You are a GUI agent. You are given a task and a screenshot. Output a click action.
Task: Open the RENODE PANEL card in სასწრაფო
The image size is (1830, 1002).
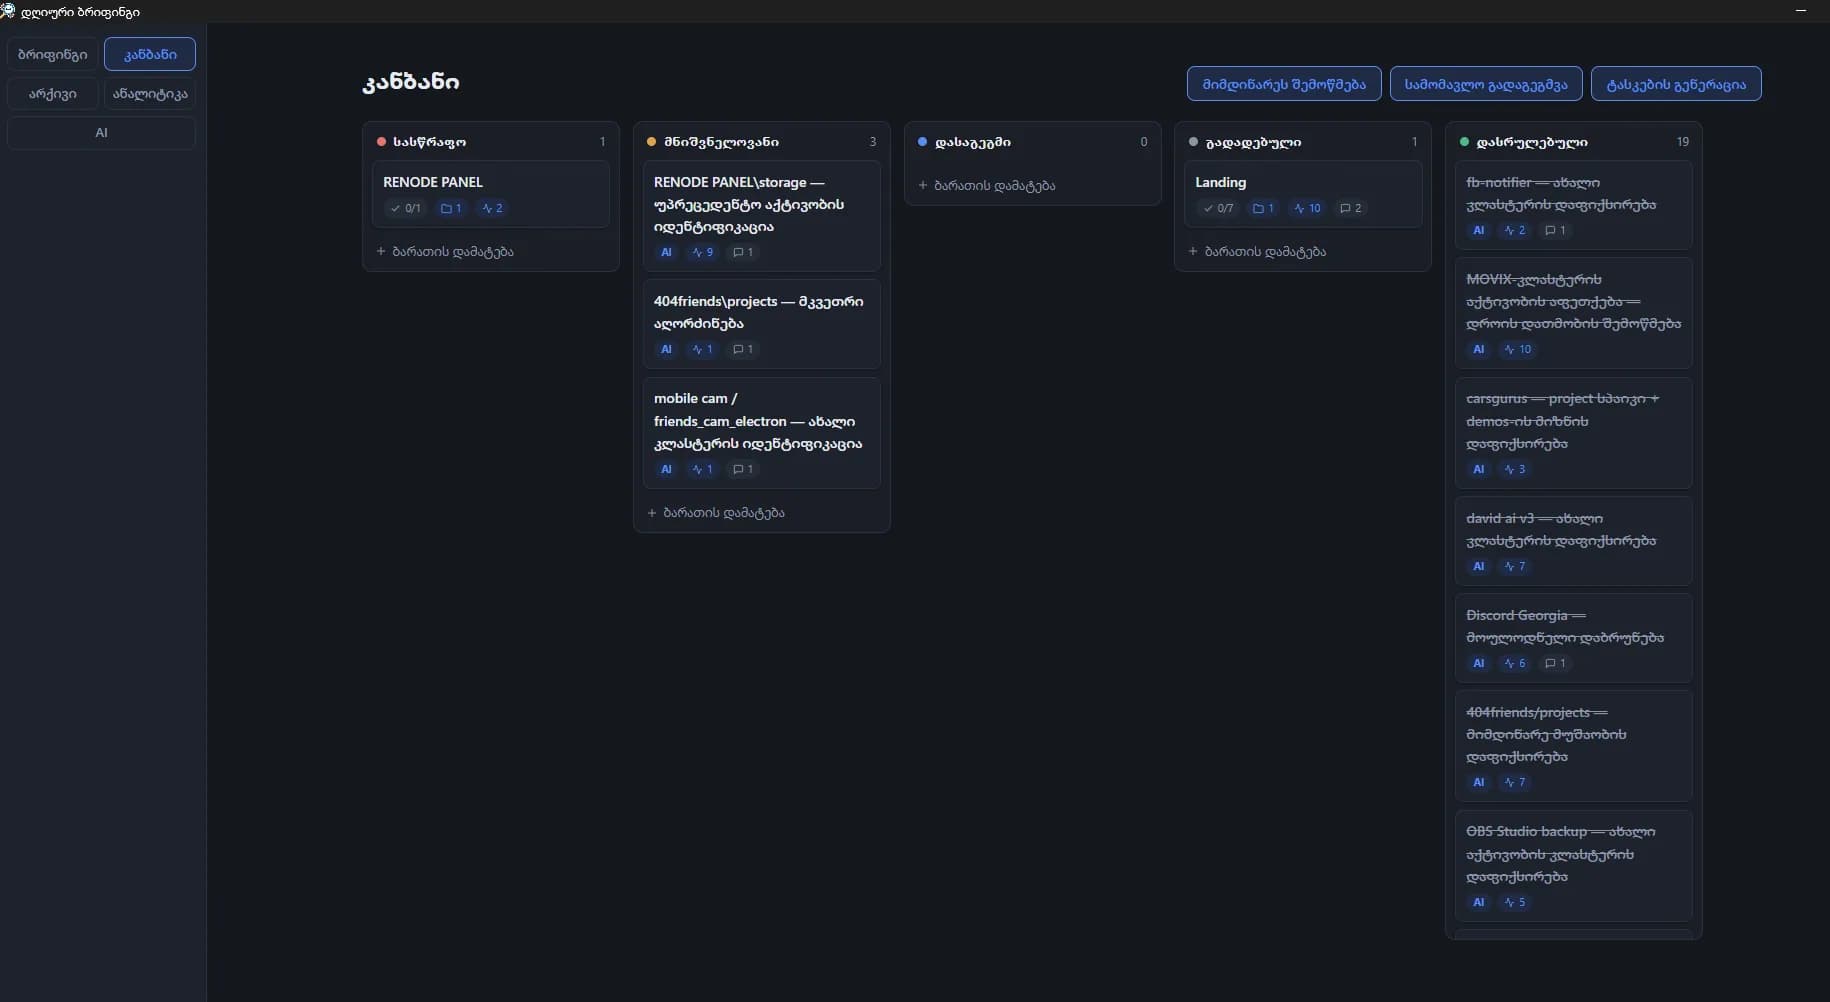click(490, 194)
